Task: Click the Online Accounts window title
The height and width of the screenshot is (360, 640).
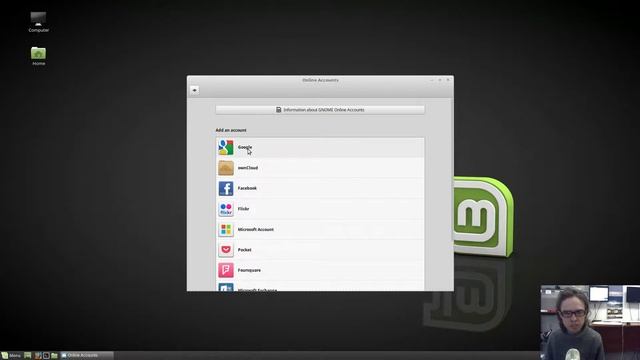Action: tap(320, 80)
